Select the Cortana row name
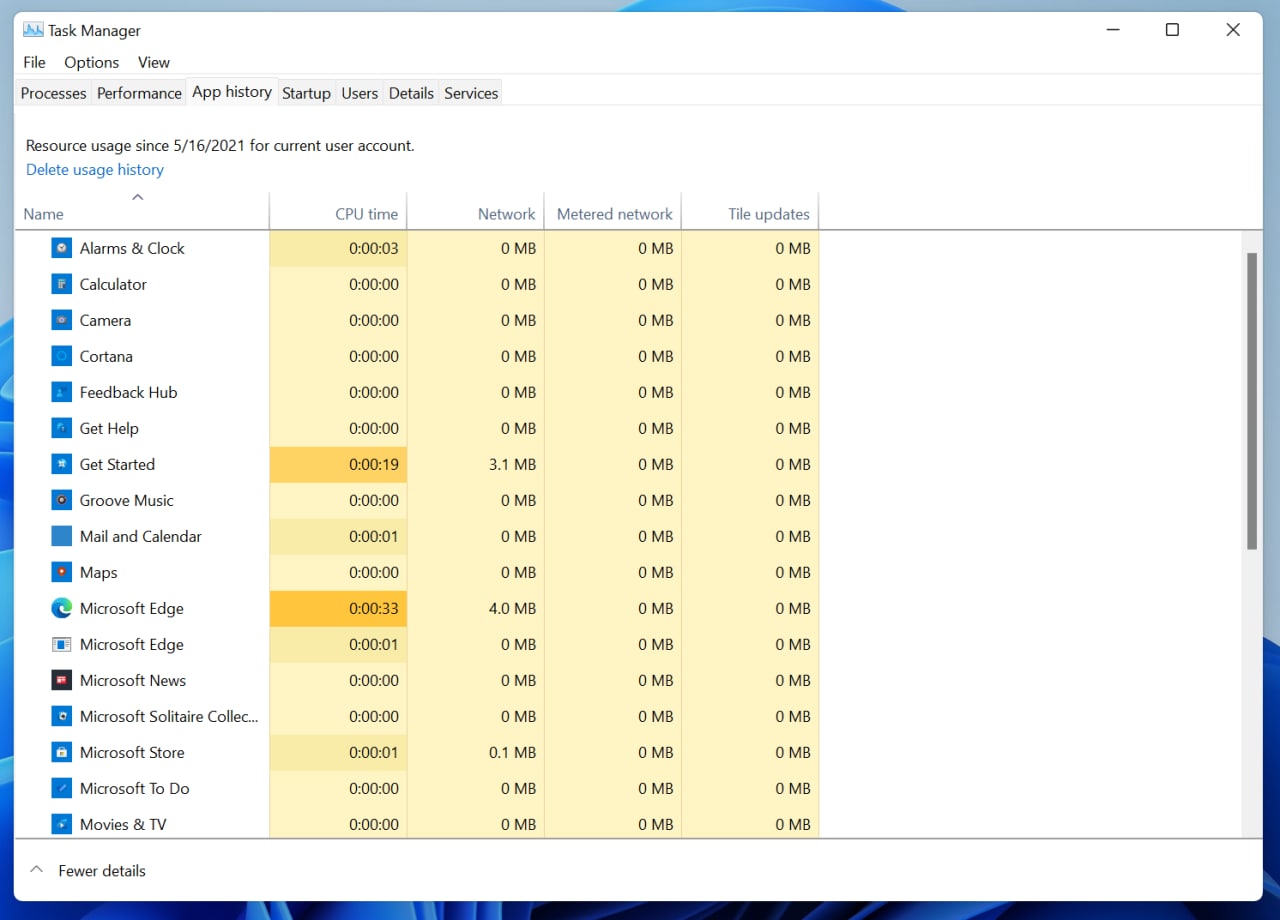Image resolution: width=1280 pixels, height=920 pixels. pos(106,356)
